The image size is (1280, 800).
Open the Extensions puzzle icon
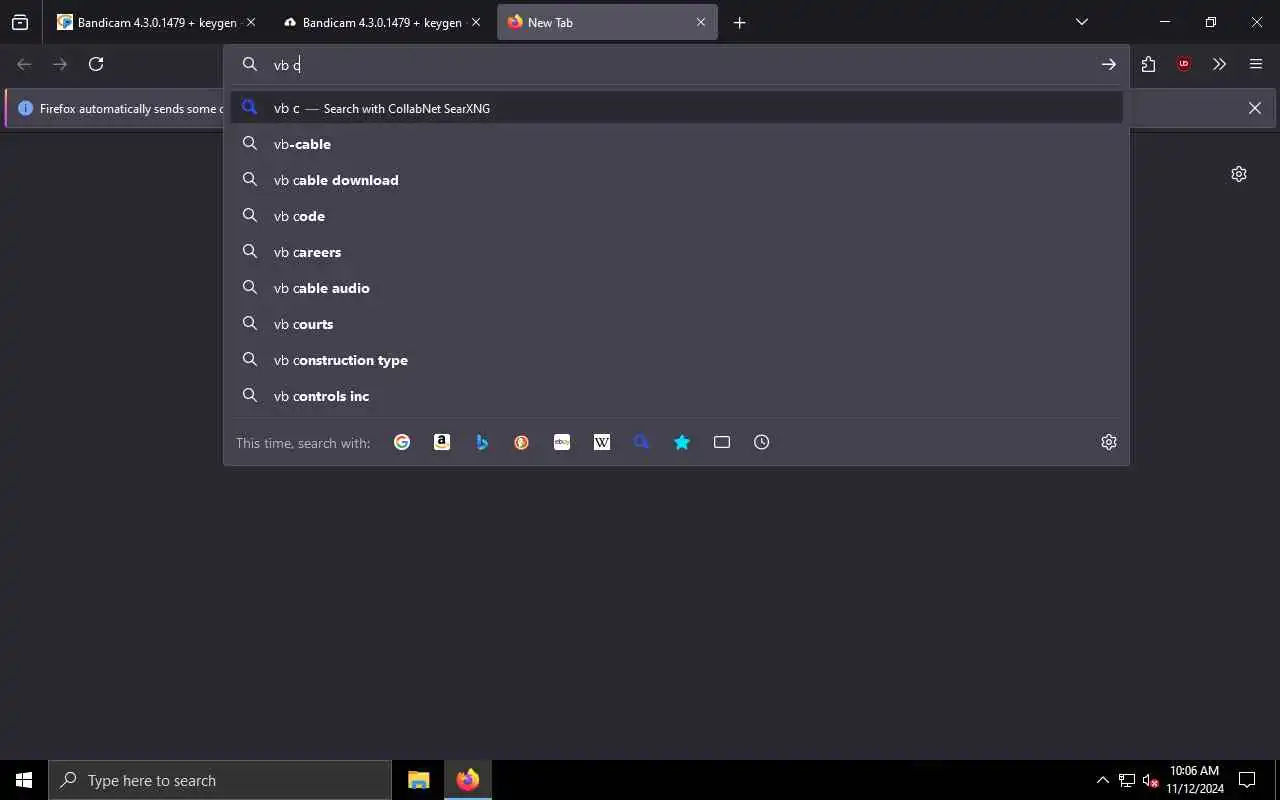[x=1148, y=64]
